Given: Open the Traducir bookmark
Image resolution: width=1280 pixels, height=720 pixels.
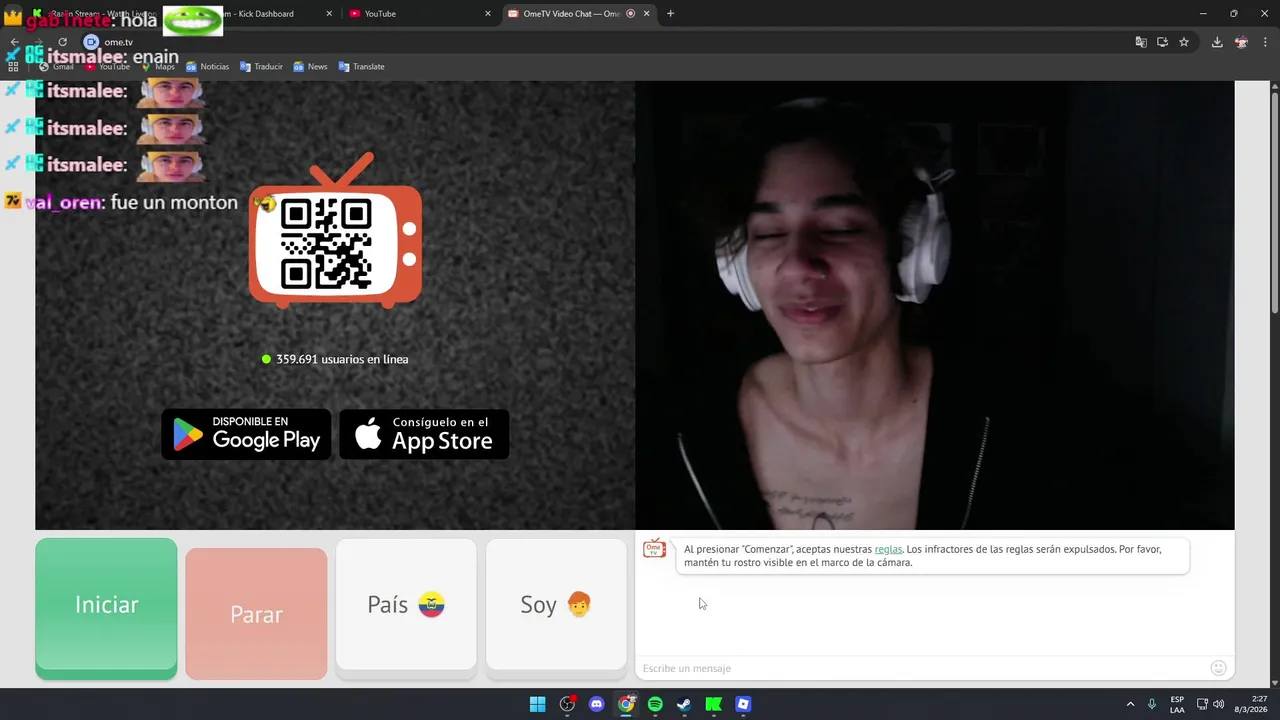Looking at the screenshot, I should 261,67.
